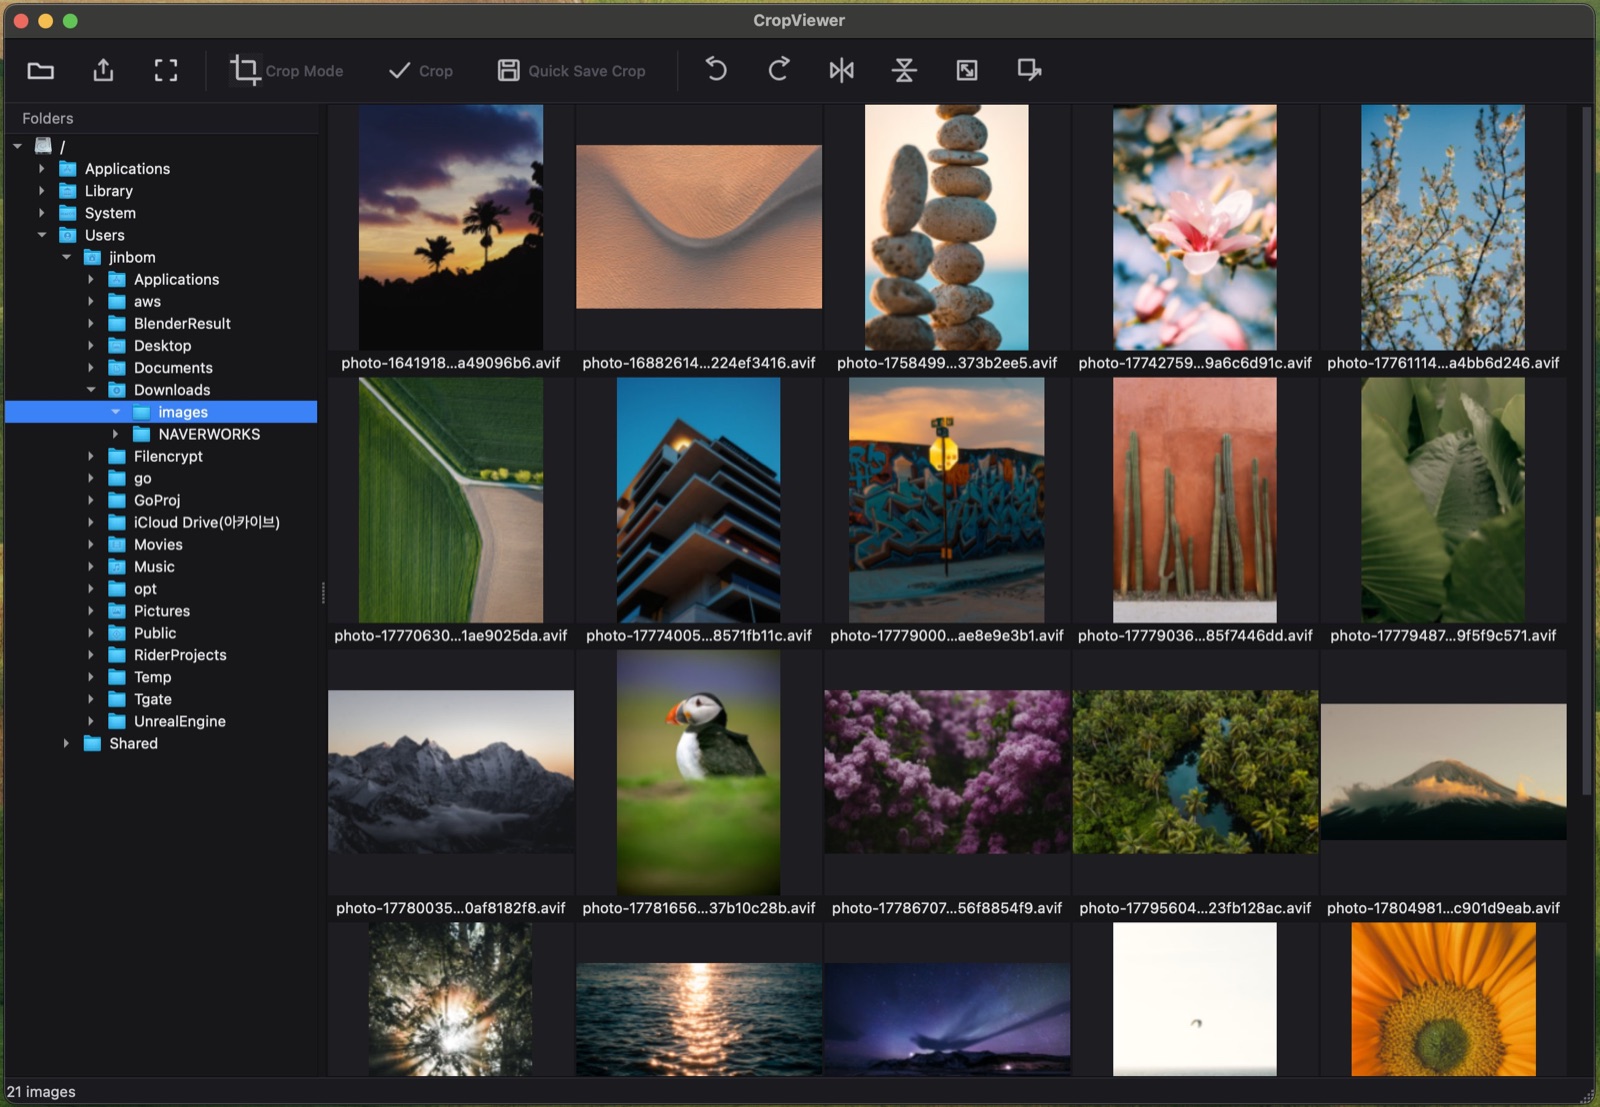Expand the NAVERWORKS folder arrow
Image resolution: width=1600 pixels, height=1107 pixels.
116,434
